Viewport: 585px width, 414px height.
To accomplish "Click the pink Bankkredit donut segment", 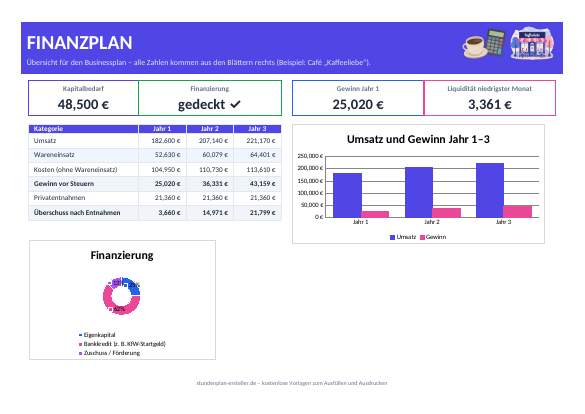I will point(129,308).
